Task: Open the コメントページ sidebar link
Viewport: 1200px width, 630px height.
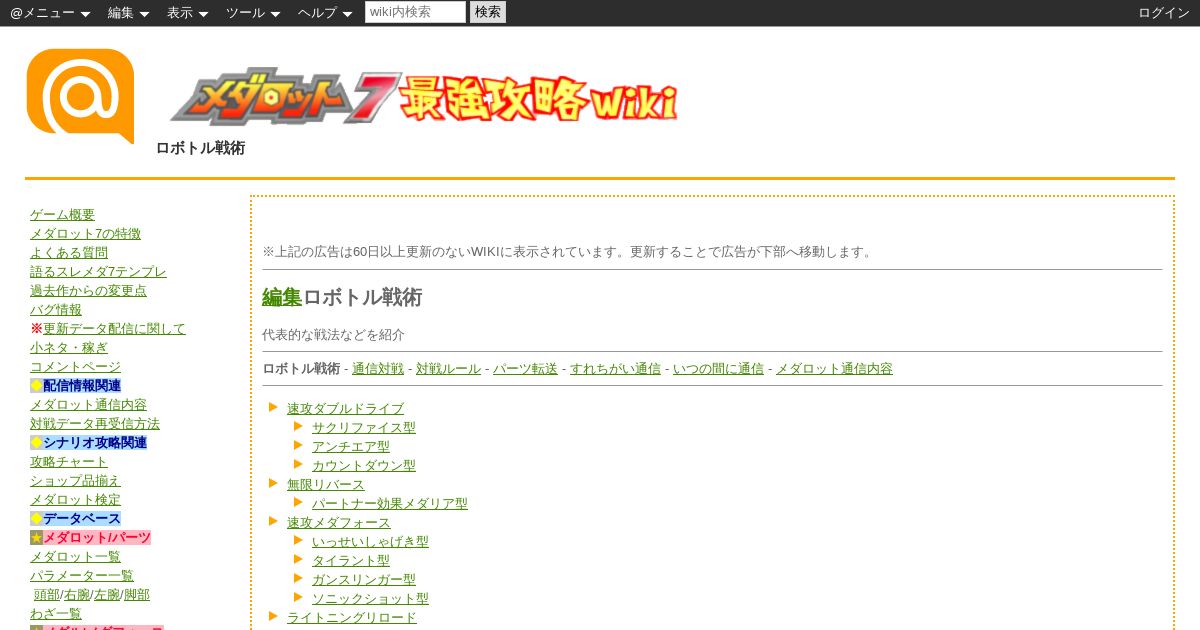Action: [x=75, y=367]
